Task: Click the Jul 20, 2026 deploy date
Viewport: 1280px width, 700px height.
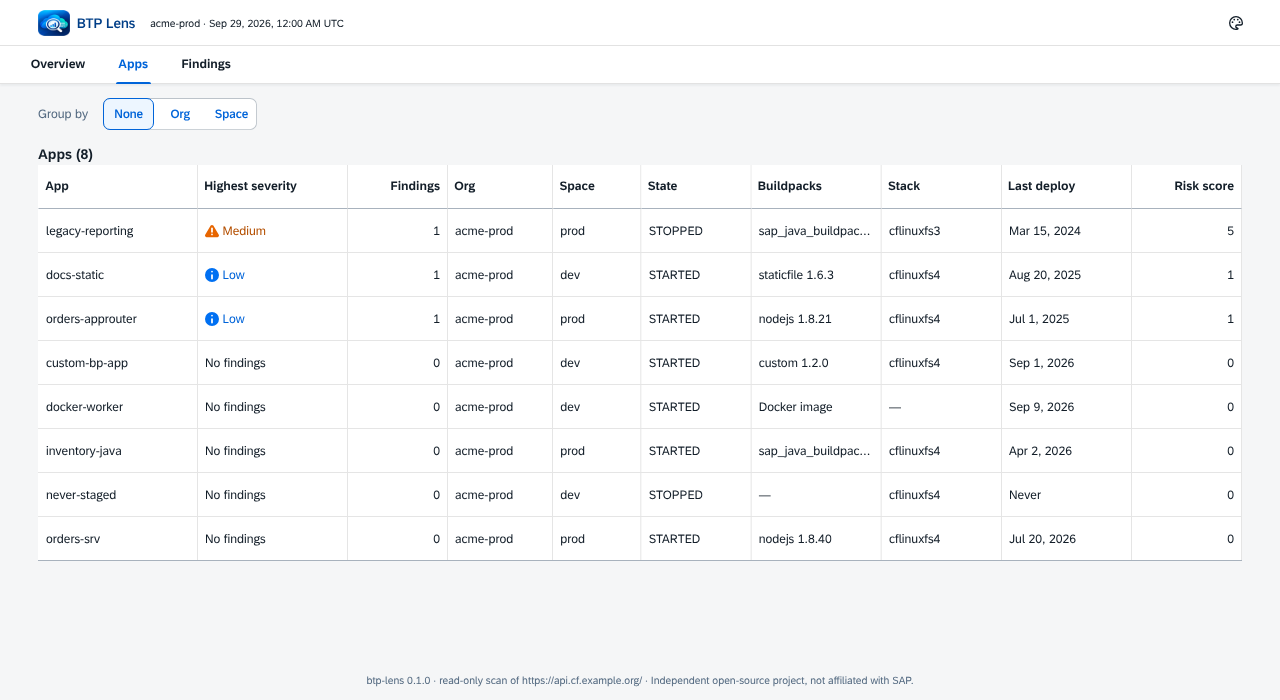Action: coord(1043,539)
